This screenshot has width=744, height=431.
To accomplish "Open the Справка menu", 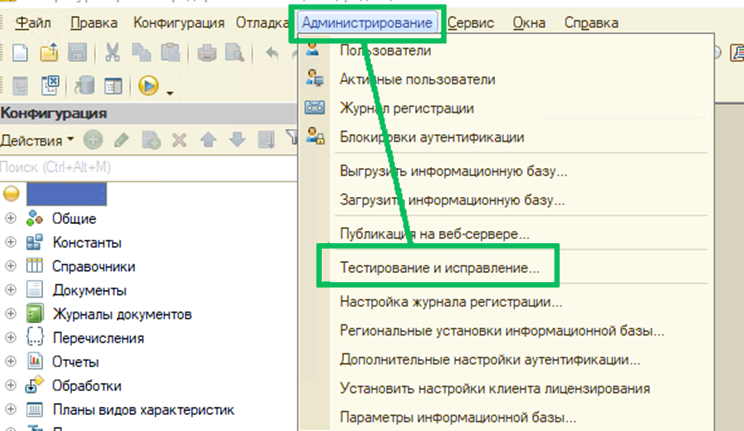I will (591, 23).
